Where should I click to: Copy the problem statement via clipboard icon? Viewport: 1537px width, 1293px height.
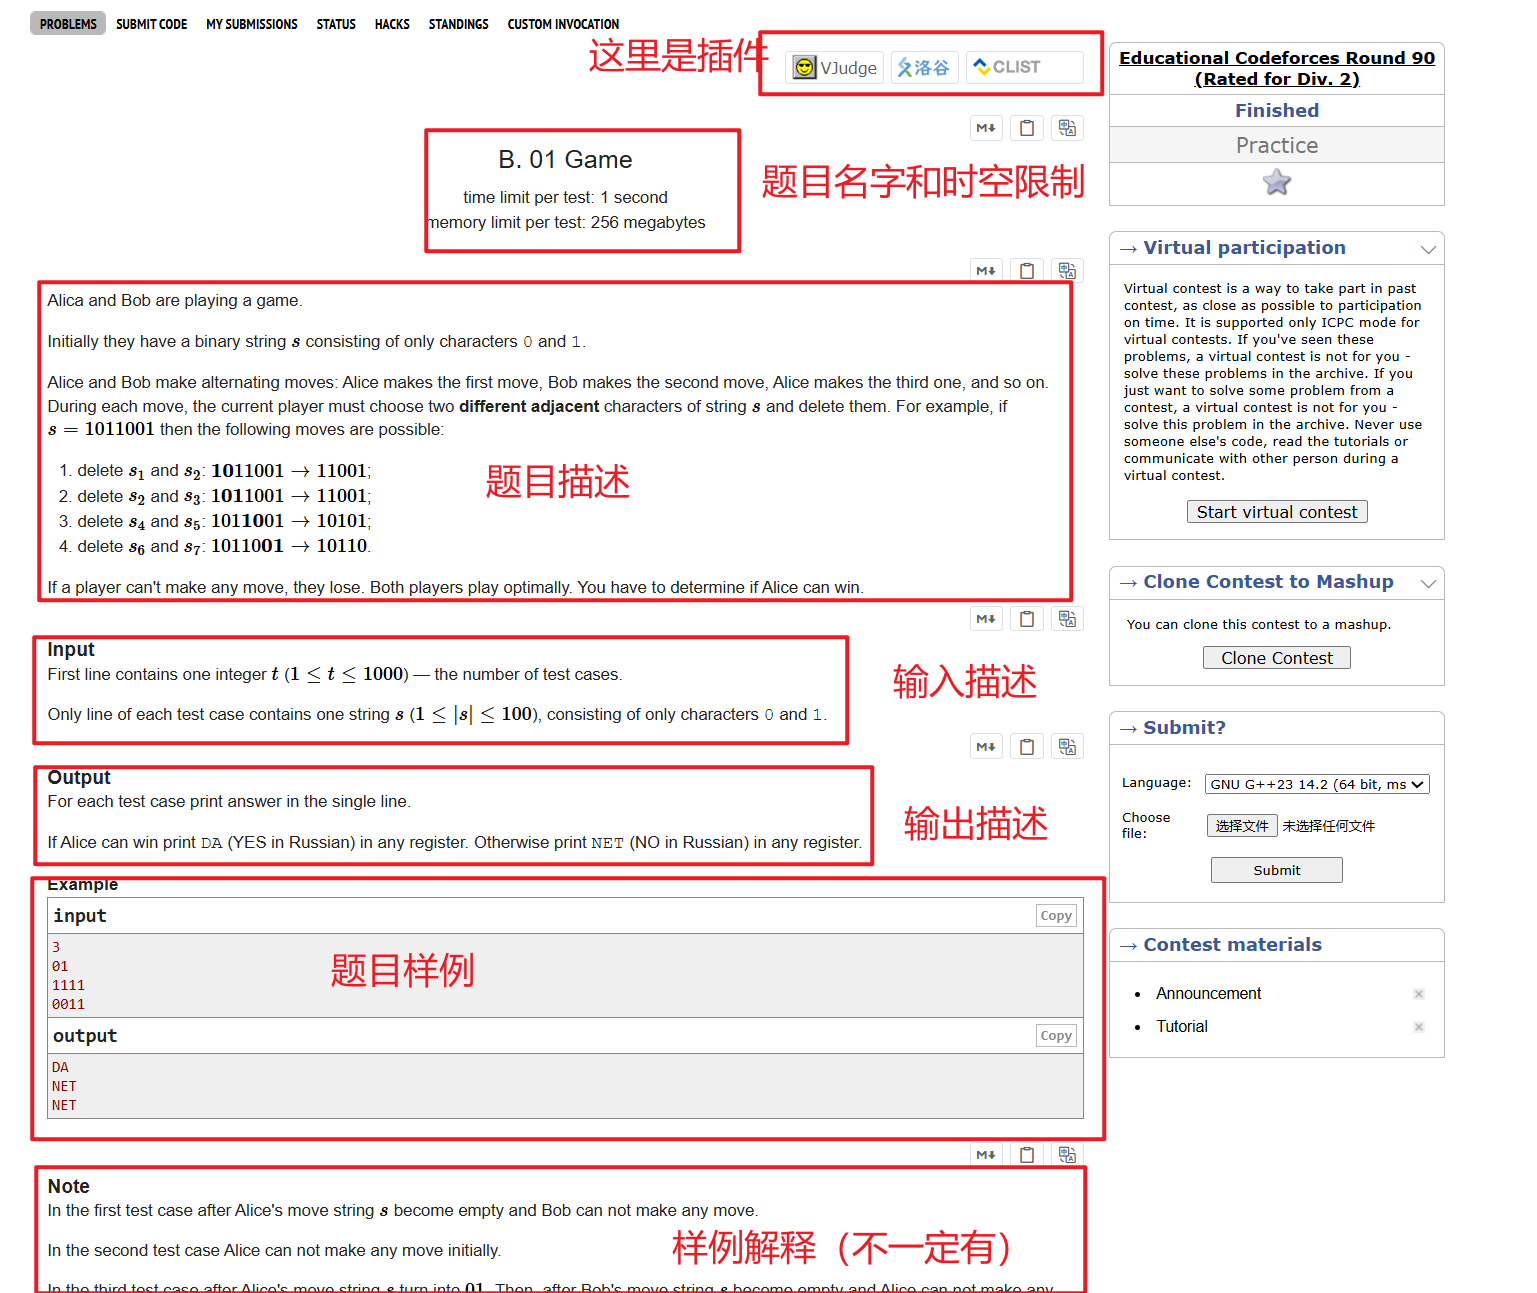pos(1027,269)
